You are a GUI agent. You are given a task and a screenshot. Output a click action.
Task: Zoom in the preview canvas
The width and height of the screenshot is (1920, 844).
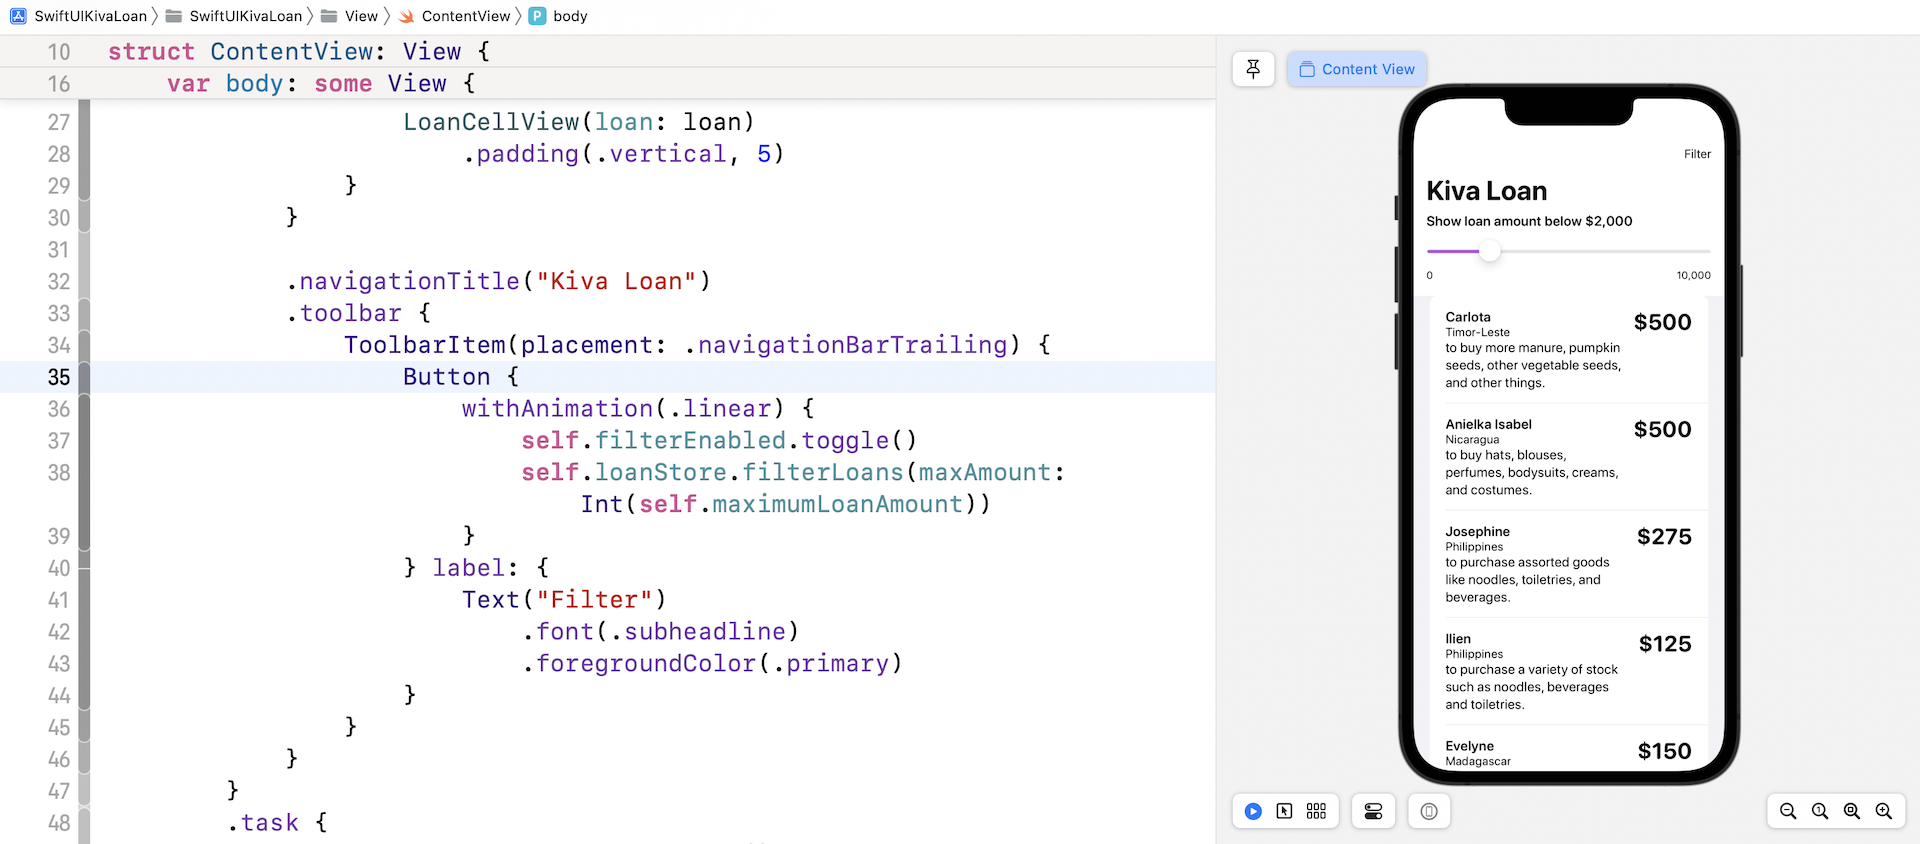(1884, 811)
